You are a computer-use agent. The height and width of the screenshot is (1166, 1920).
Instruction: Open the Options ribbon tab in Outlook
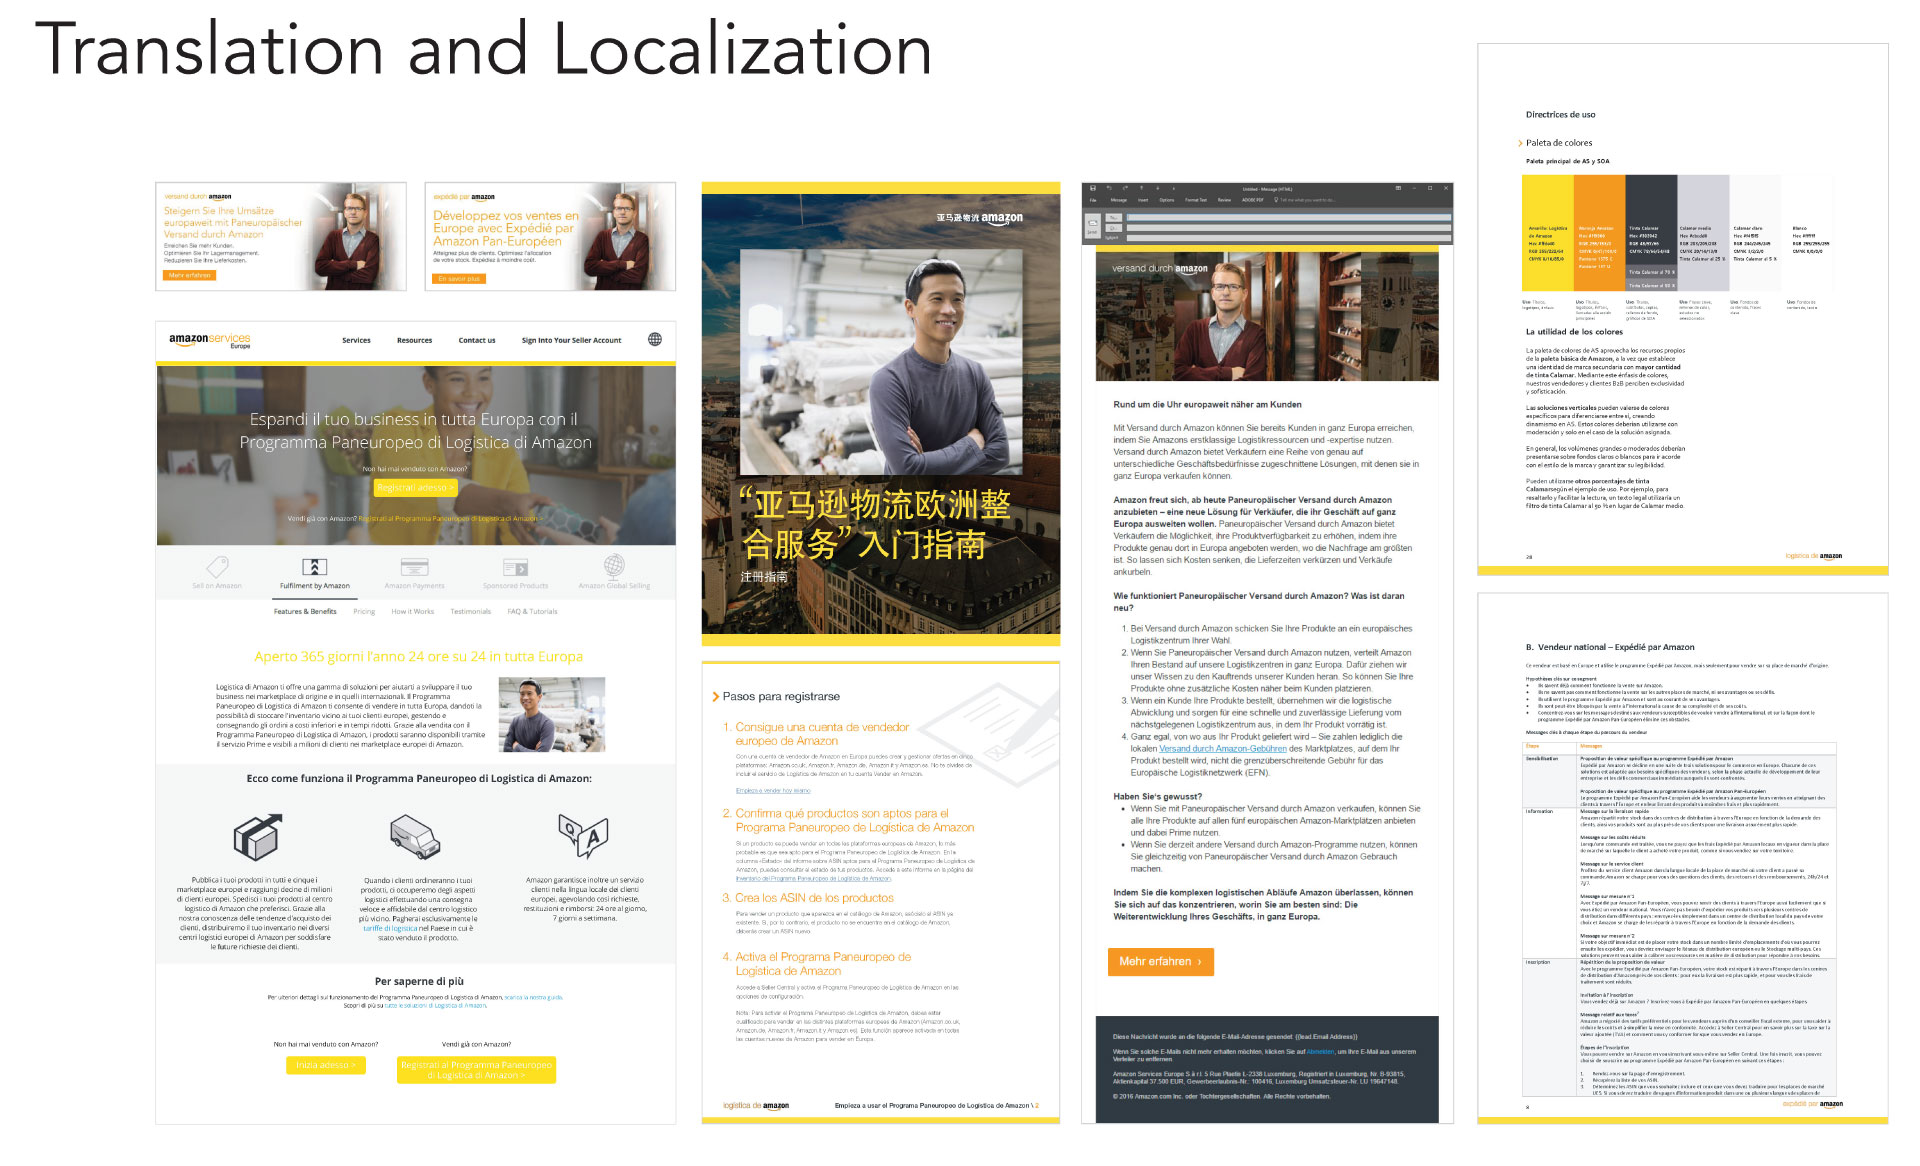click(x=1167, y=200)
